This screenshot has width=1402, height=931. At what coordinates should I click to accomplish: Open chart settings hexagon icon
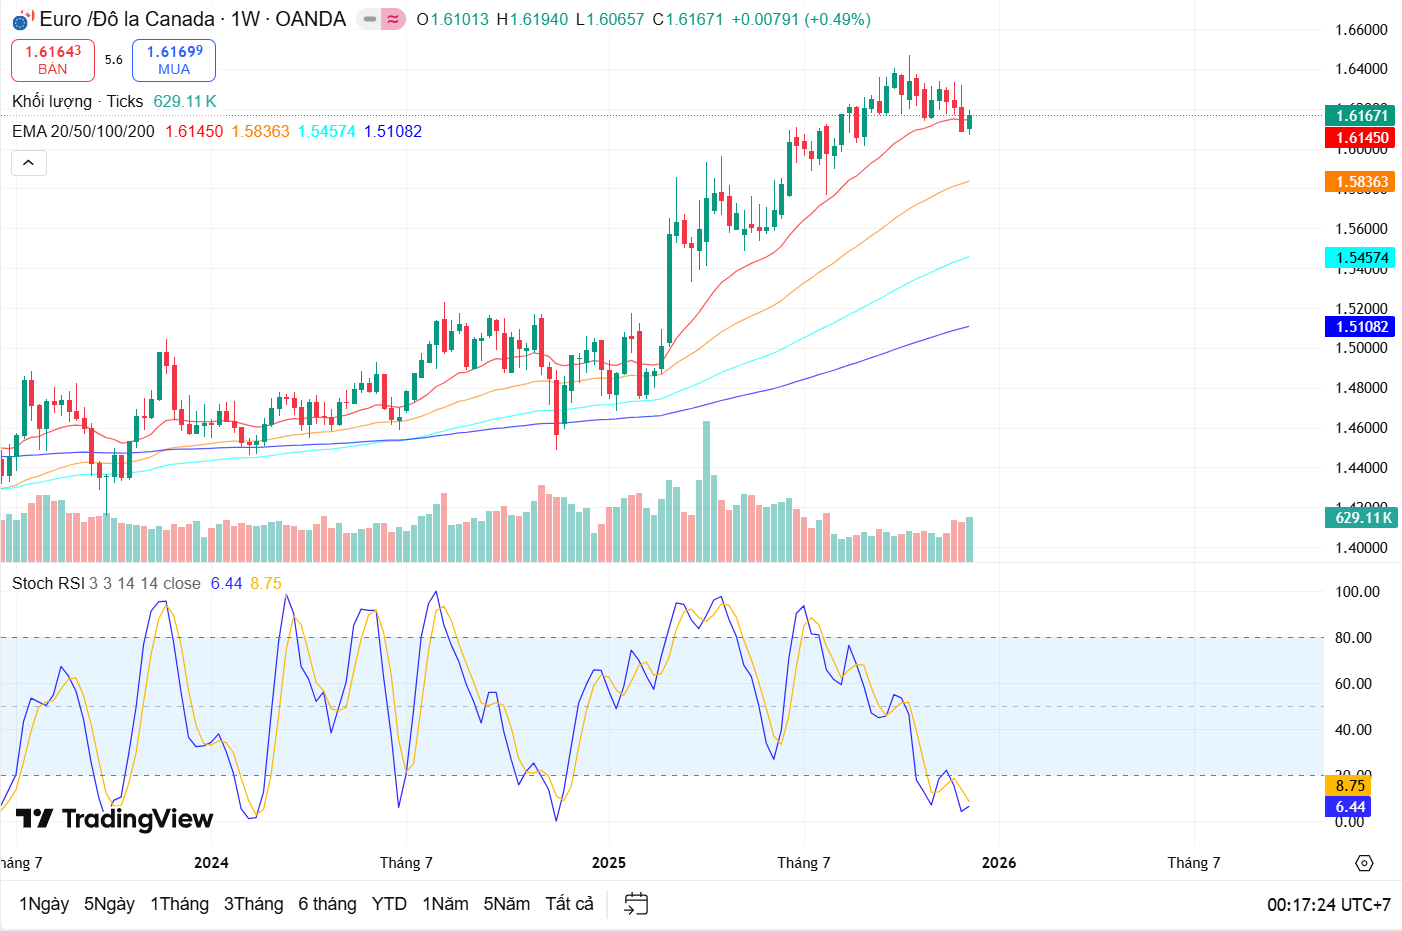[x=1364, y=863]
